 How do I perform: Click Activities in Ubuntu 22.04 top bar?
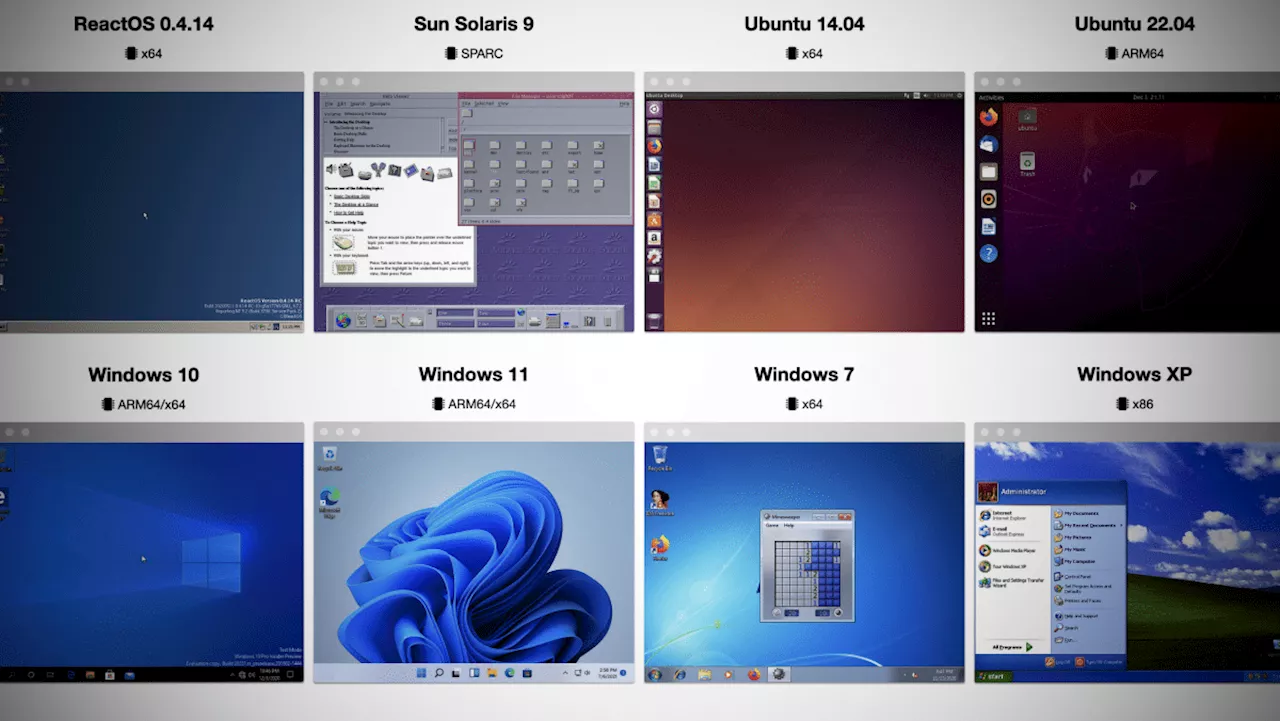point(992,97)
